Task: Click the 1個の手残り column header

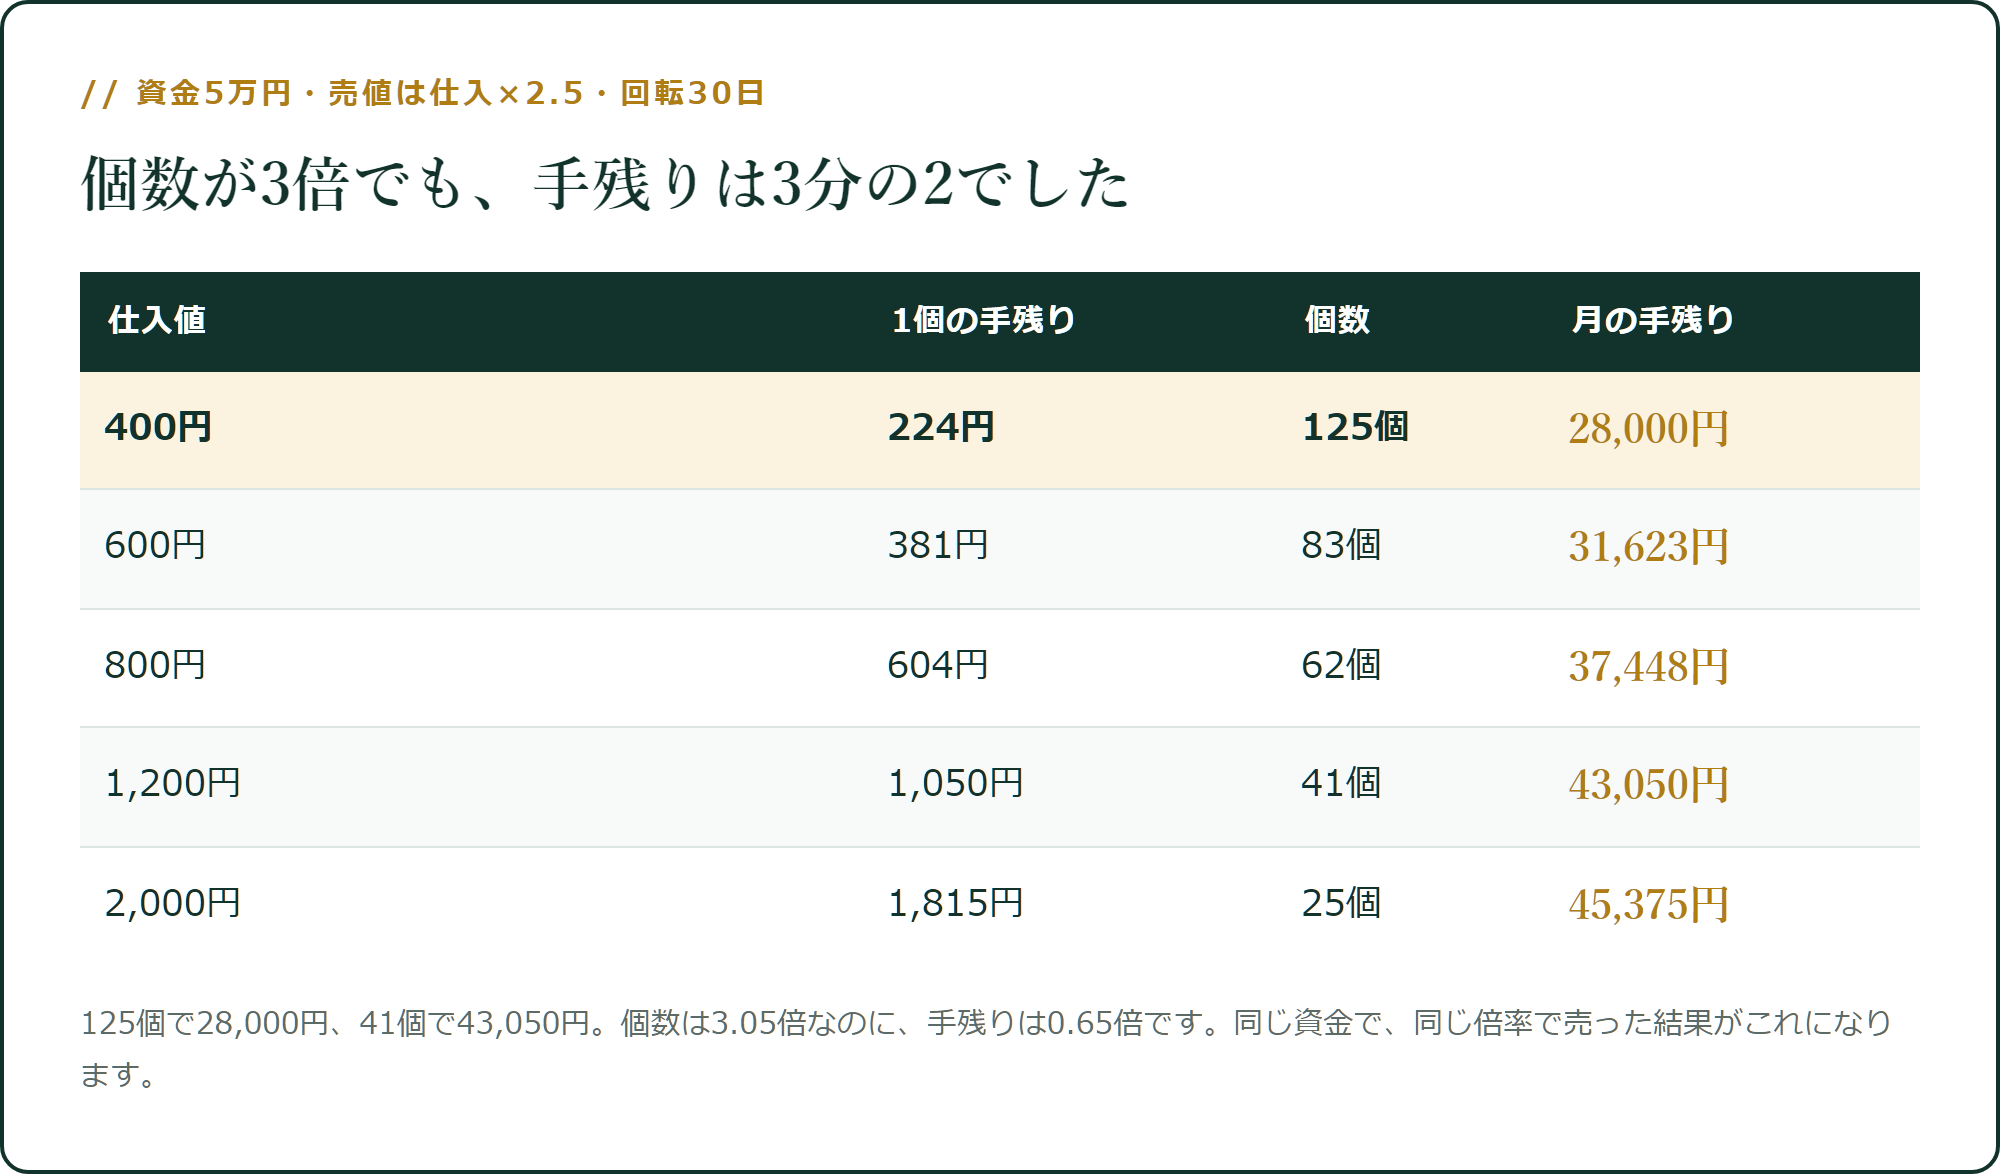Action: point(984,320)
